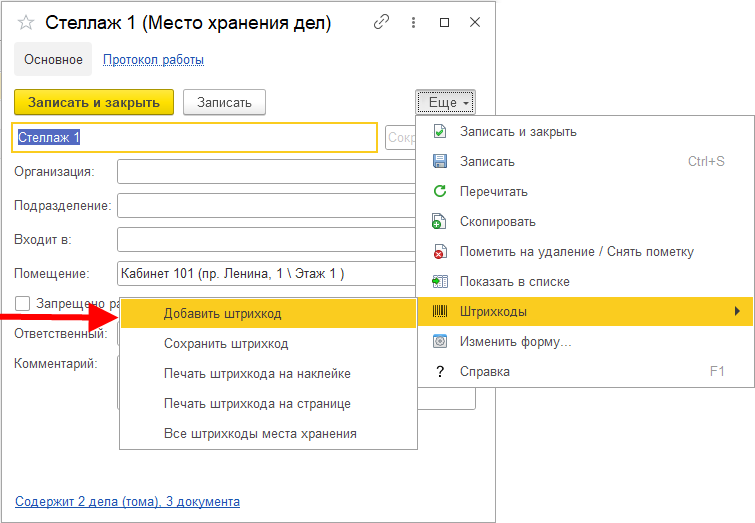
Task: Switch to the Протокол работы tab
Action: [x=153, y=60]
